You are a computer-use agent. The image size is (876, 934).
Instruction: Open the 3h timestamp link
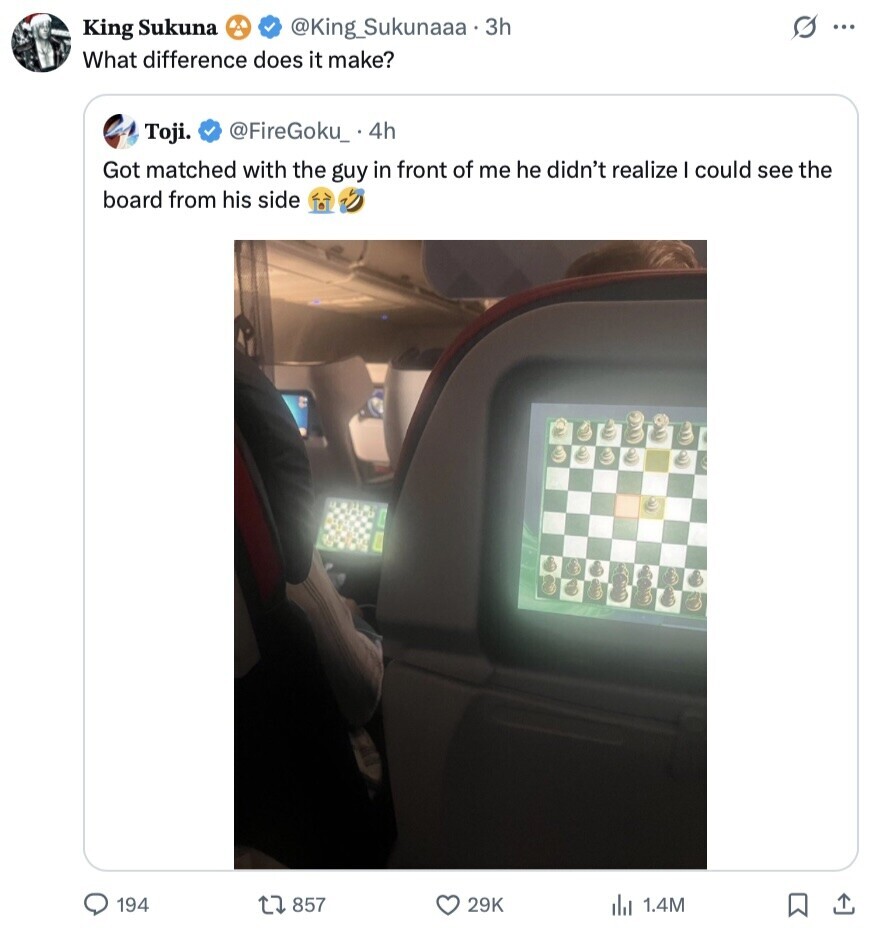pos(497,27)
